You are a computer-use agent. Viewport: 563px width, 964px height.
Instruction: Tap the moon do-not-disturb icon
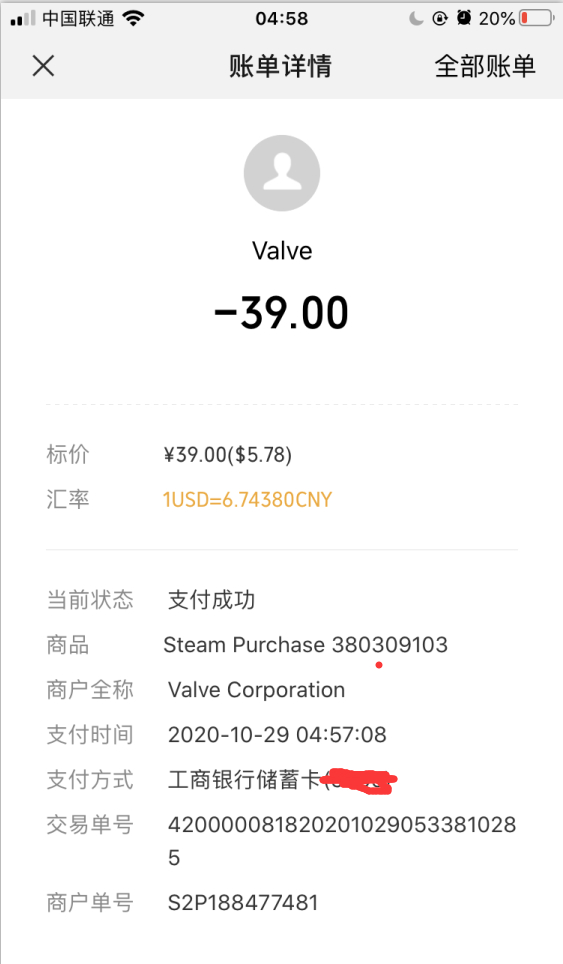(x=416, y=18)
